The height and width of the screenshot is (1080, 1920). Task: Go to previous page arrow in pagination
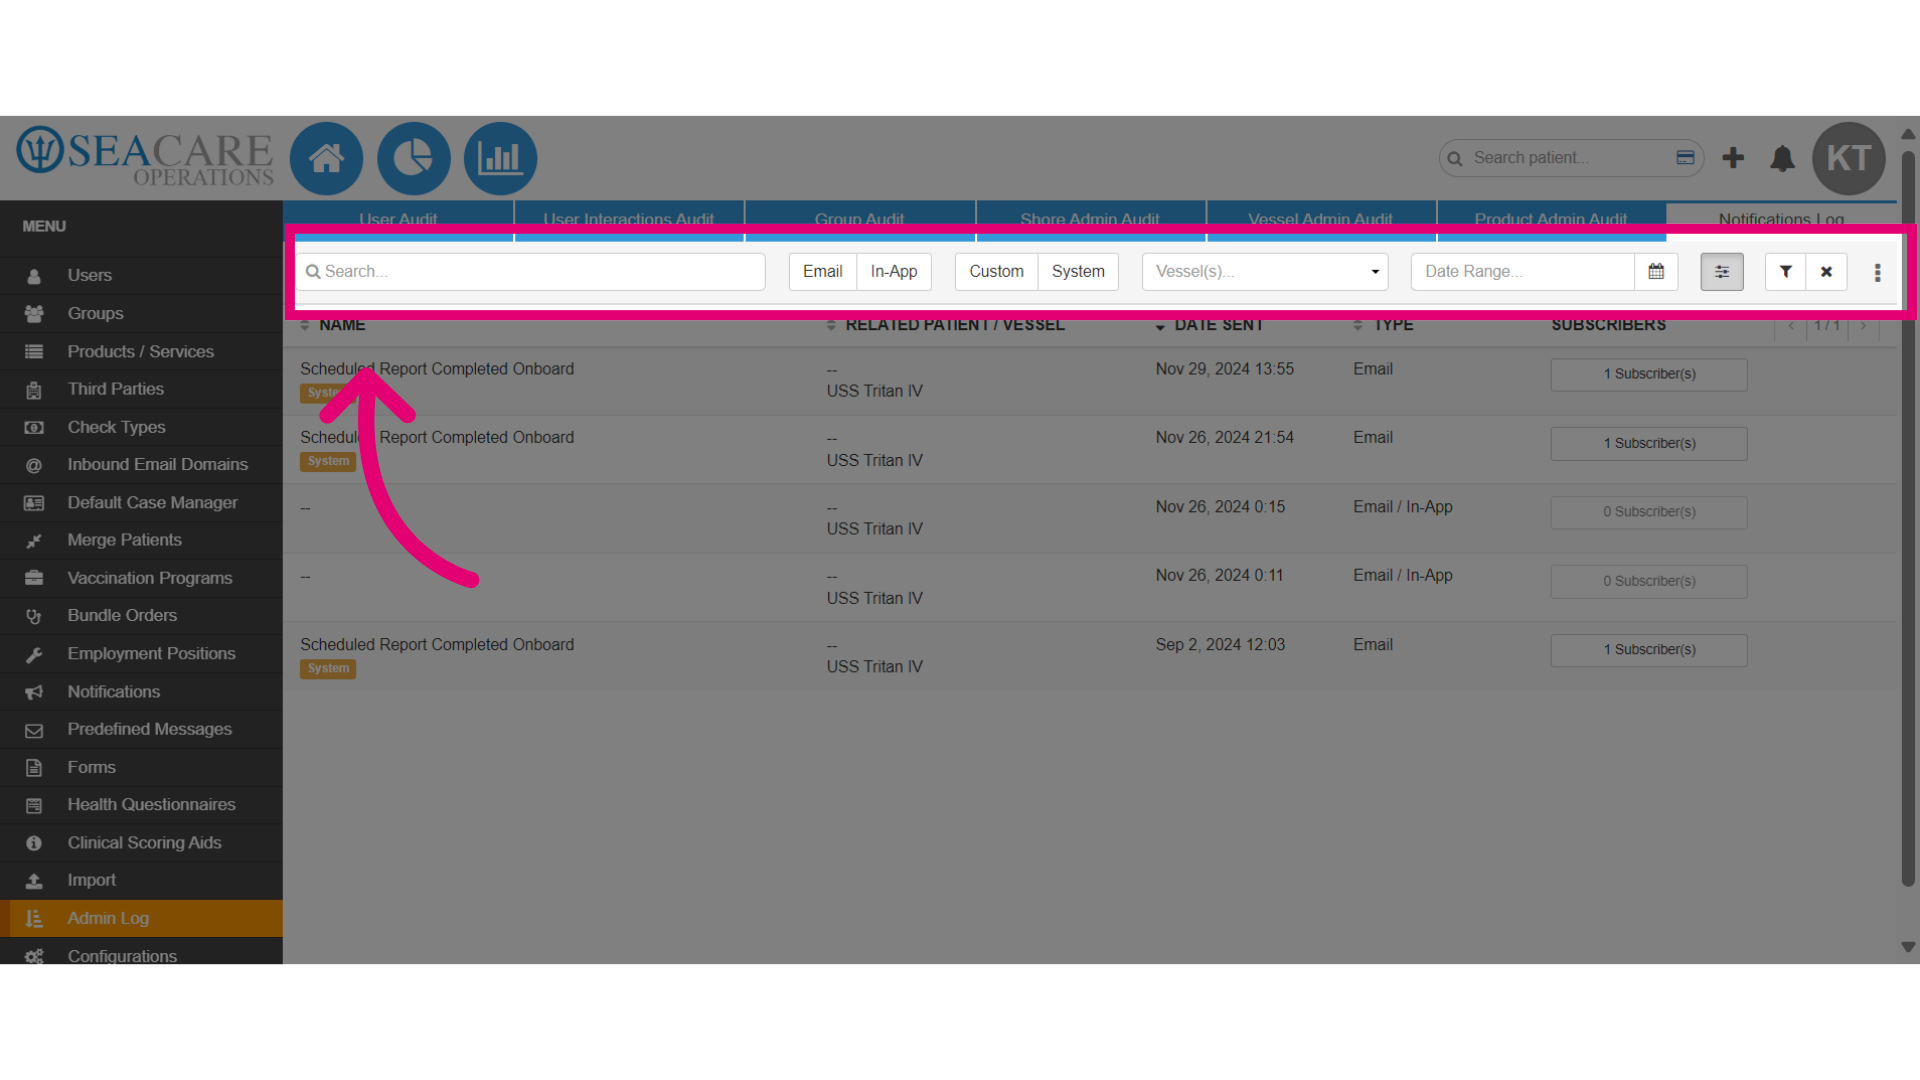click(x=1791, y=325)
